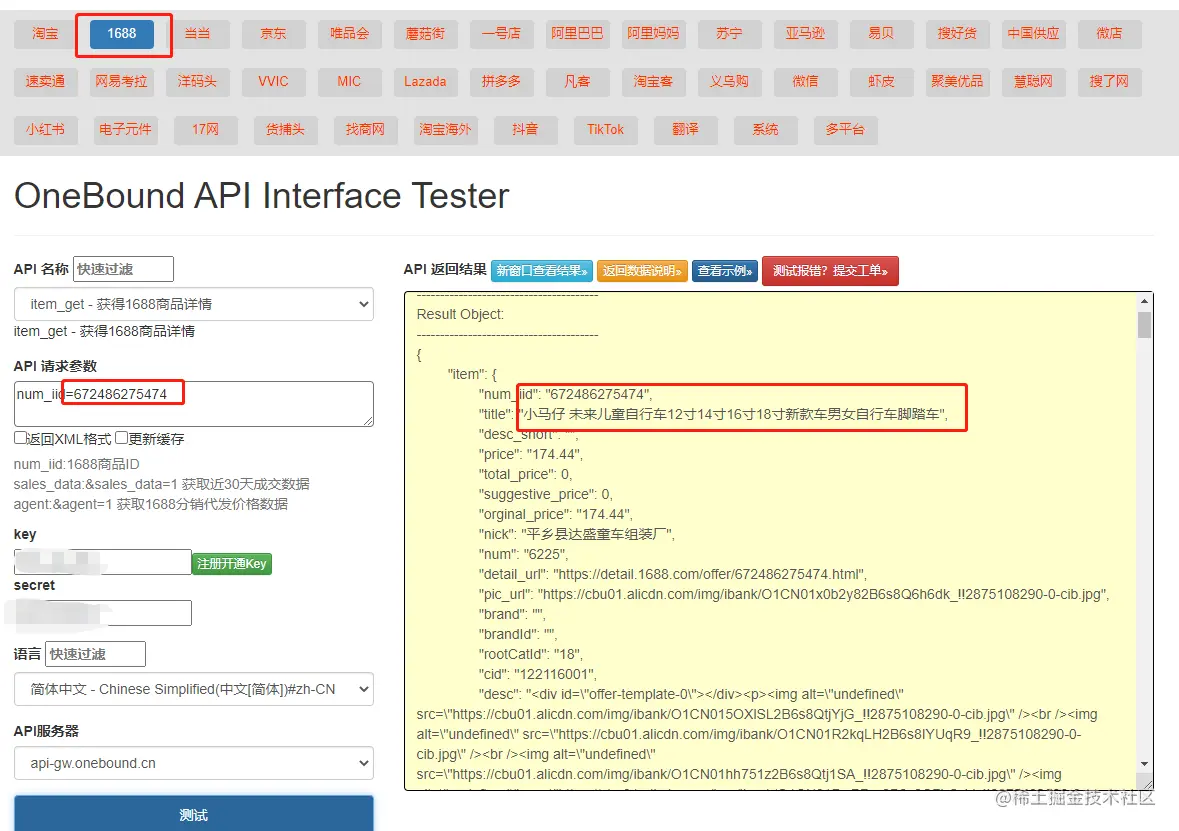Click result panel scroll-up arrow
1179x831 pixels.
pyautogui.click(x=1144, y=301)
